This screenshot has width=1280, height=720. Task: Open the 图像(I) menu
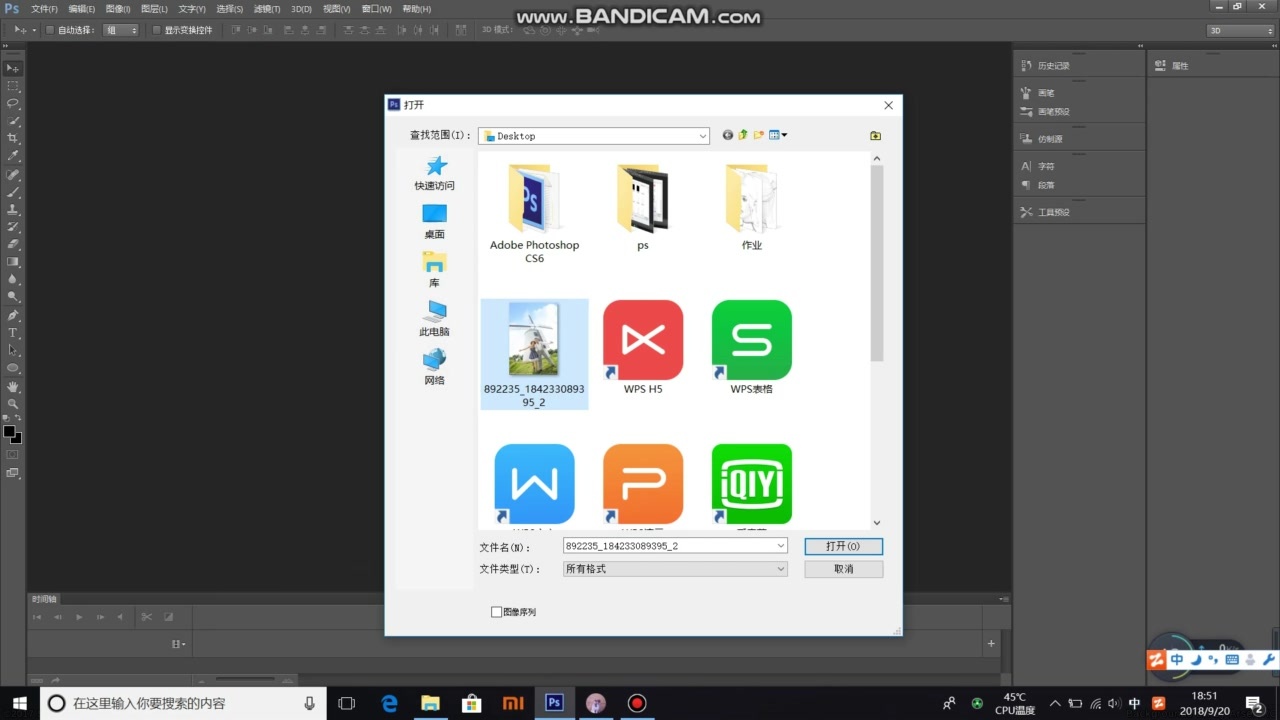point(118,9)
